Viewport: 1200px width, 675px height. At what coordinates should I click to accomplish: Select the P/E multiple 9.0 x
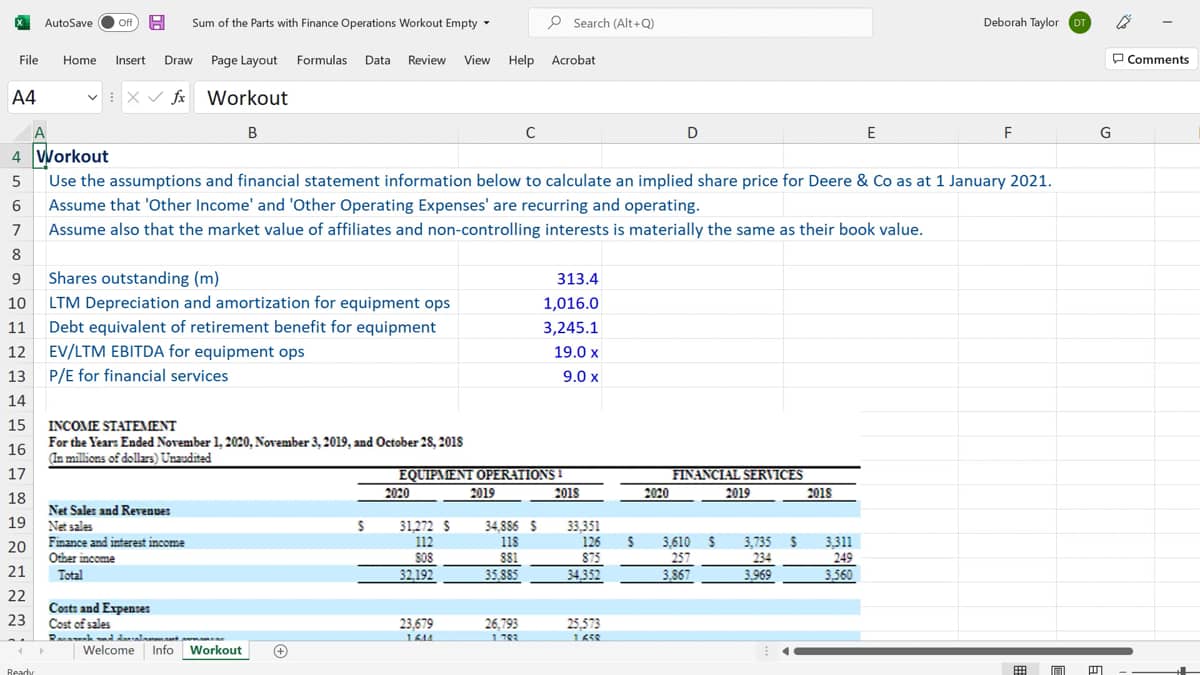(530, 376)
